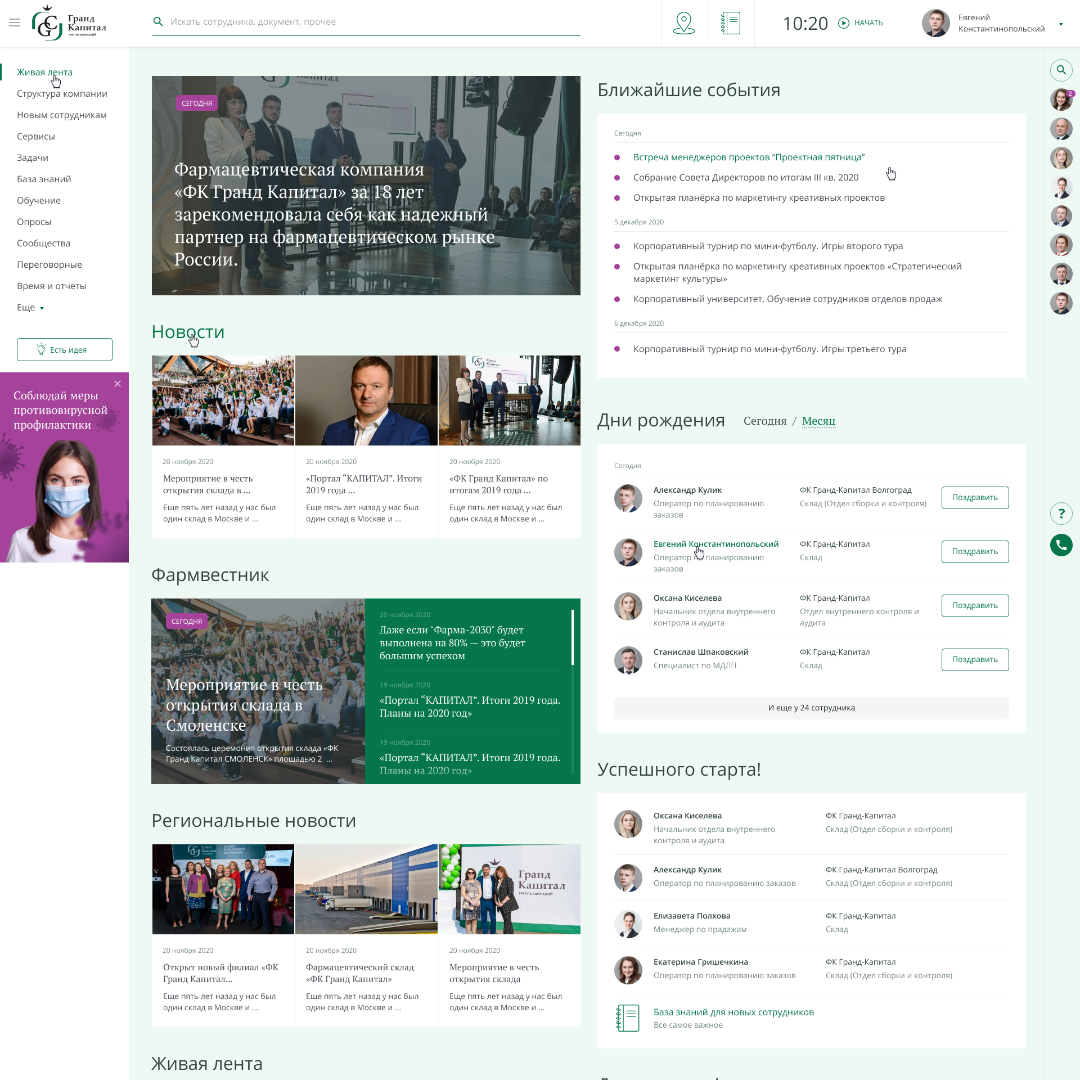Switch birthdays to Сегодня tab
The width and height of the screenshot is (1080, 1080).
tap(765, 421)
